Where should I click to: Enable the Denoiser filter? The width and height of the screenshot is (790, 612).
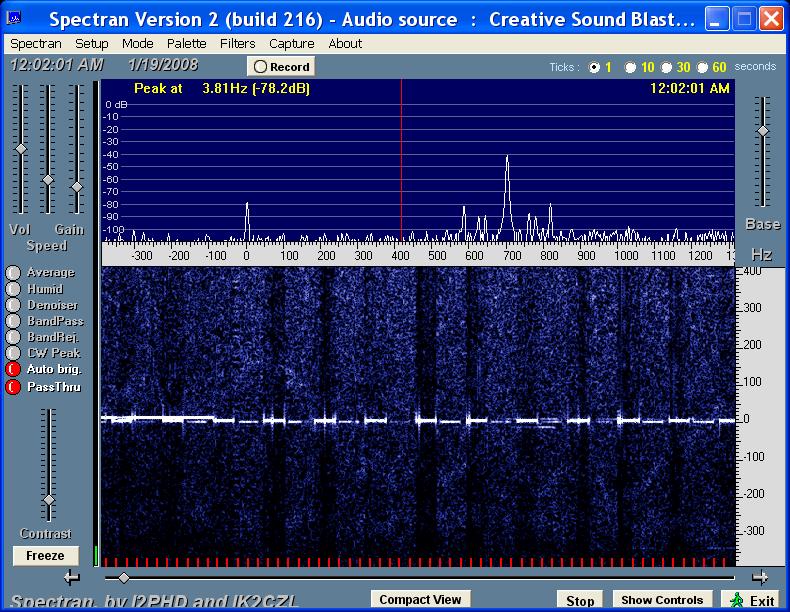tap(13, 305)
